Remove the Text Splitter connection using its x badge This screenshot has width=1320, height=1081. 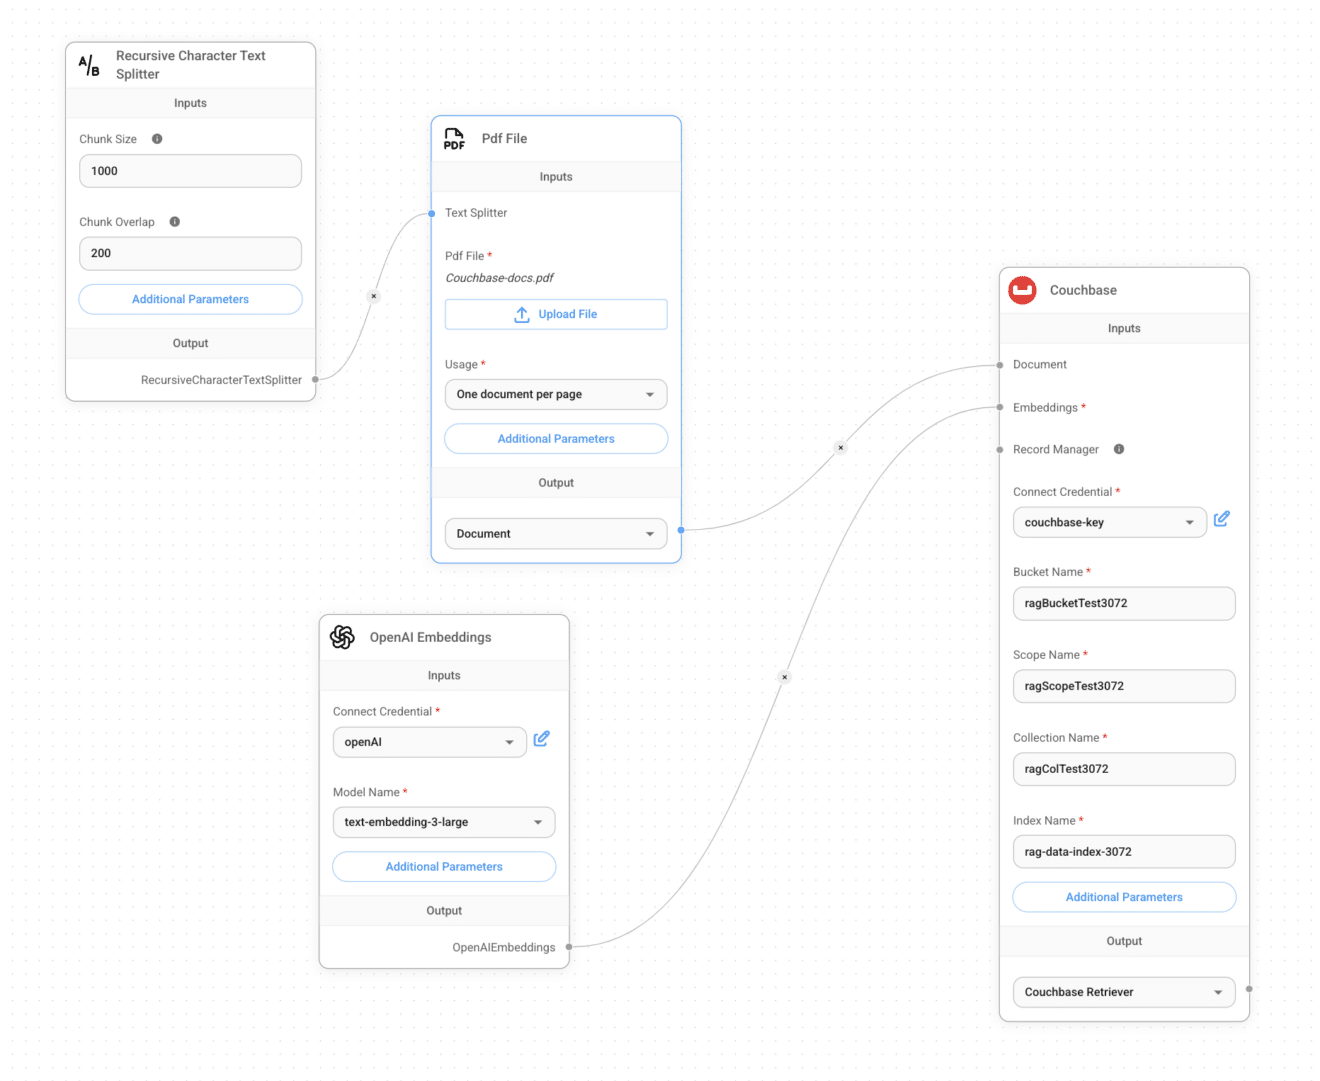click(373, 295)
